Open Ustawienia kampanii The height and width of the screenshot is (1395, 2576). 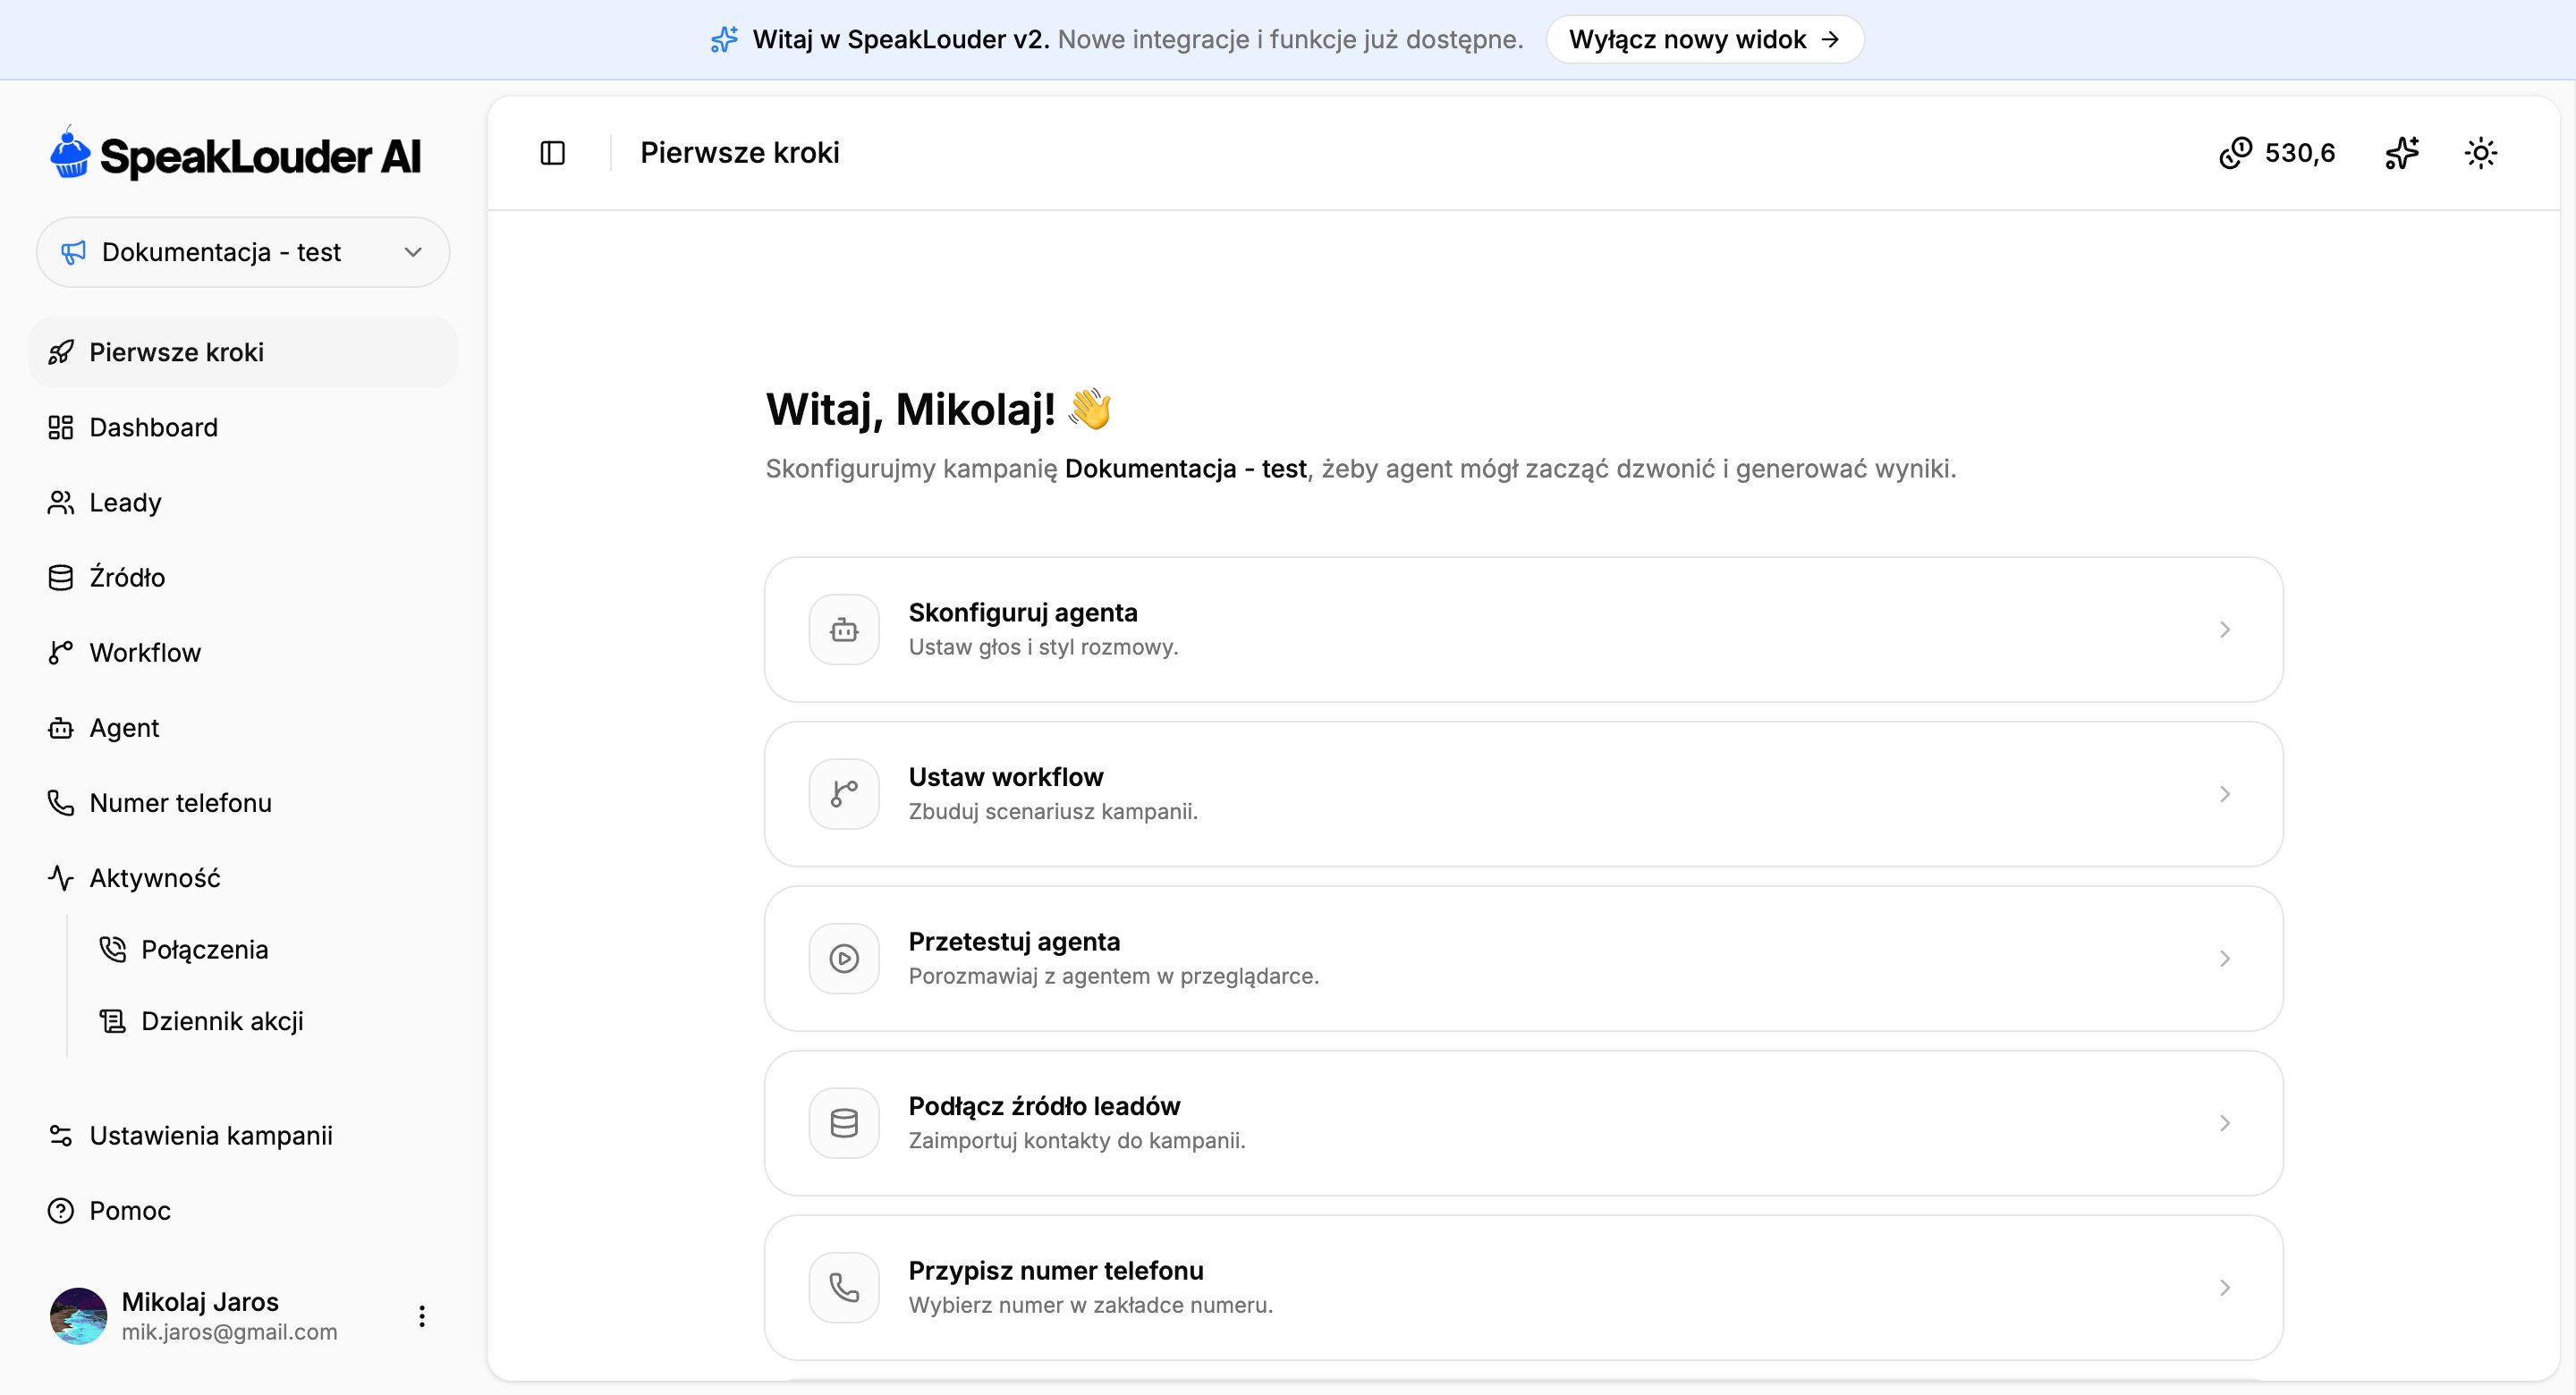[243, 1135]
